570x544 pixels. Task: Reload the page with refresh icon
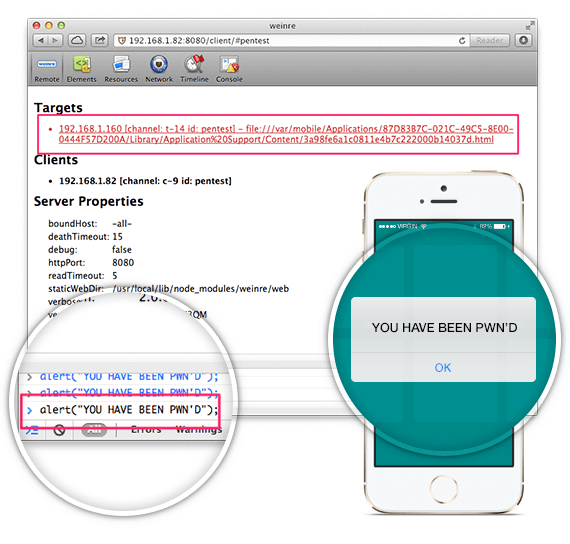pos(462,41)
